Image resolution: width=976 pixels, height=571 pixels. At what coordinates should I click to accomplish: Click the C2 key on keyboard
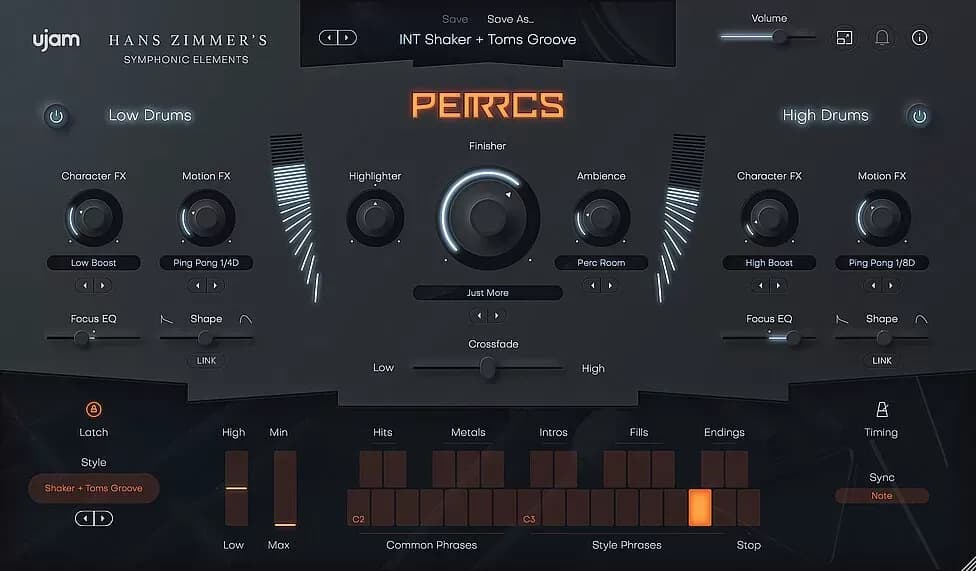359,508
